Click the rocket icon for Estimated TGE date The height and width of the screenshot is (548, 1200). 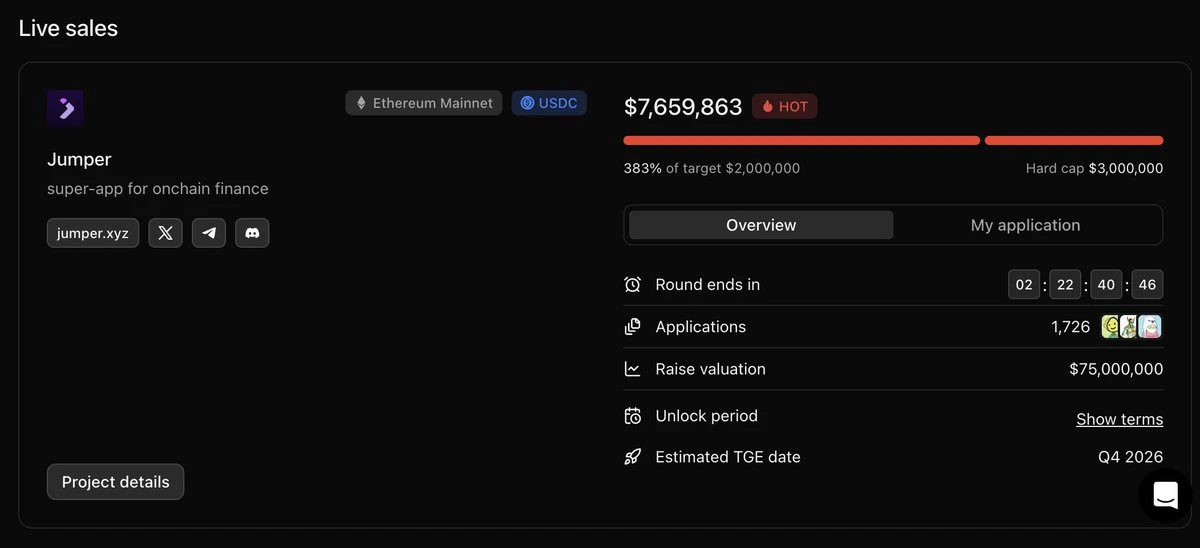tap(632, 457)
